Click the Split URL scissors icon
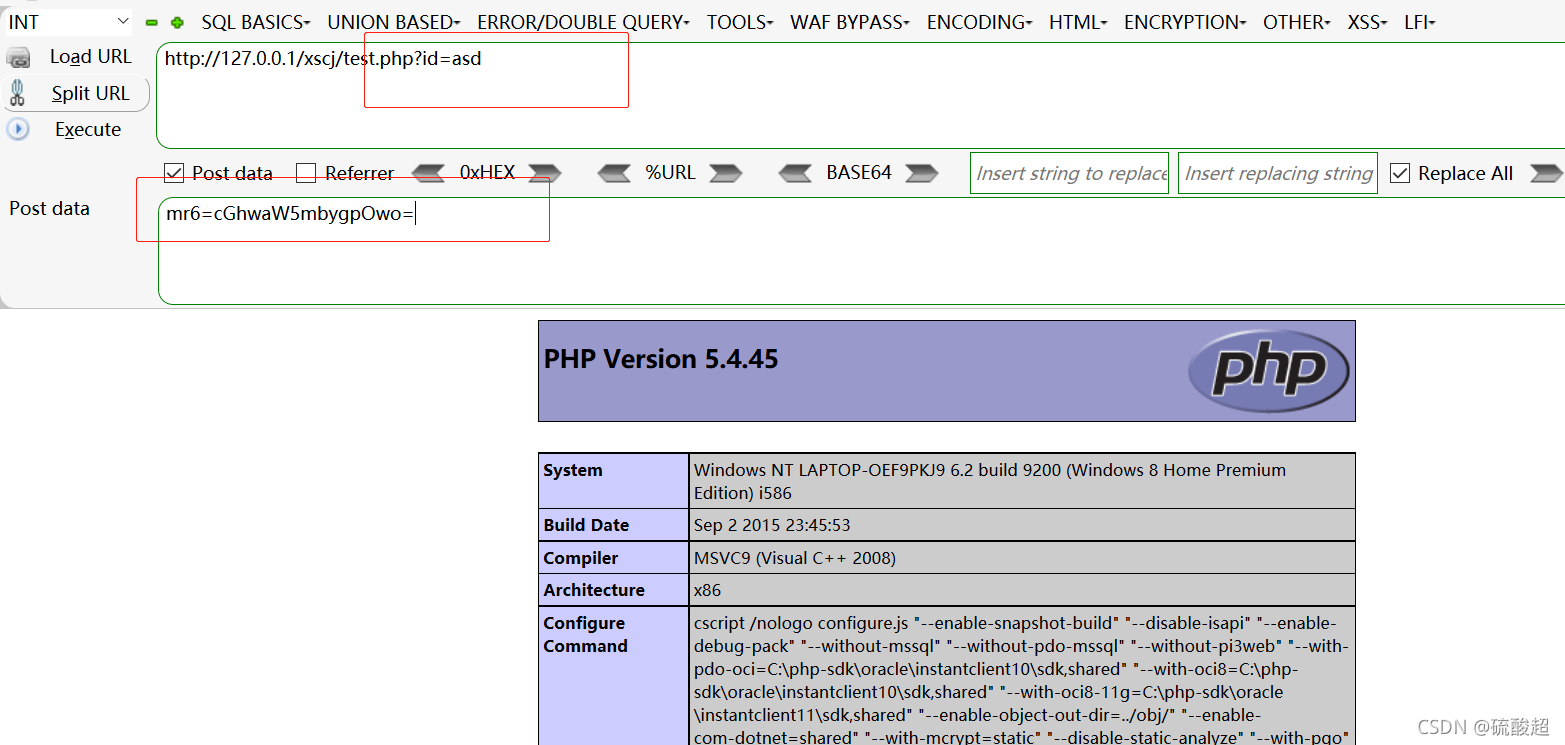1565x745 pixels. pyautogui.click(x=17, y=94)
